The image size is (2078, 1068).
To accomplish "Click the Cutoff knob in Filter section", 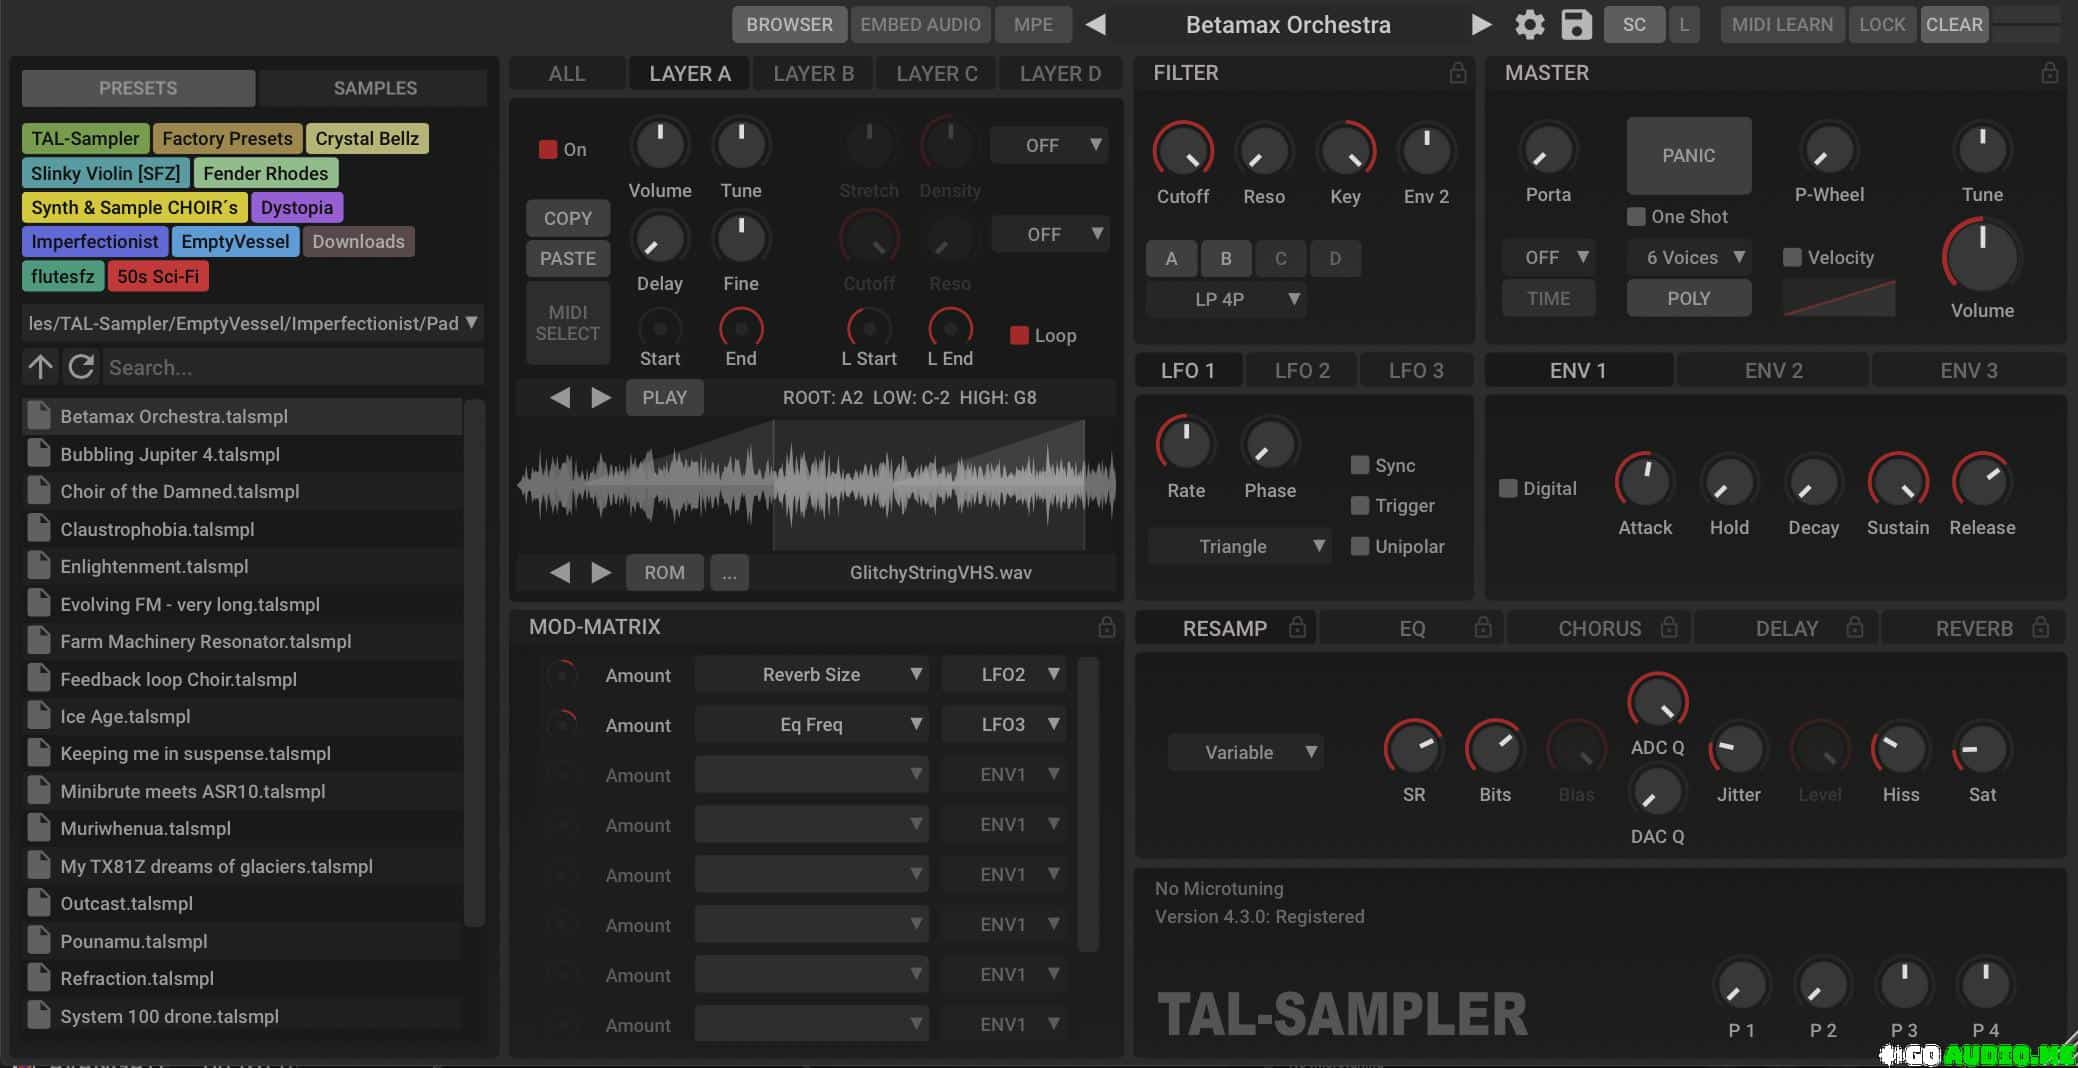I will pos(1183,150).
